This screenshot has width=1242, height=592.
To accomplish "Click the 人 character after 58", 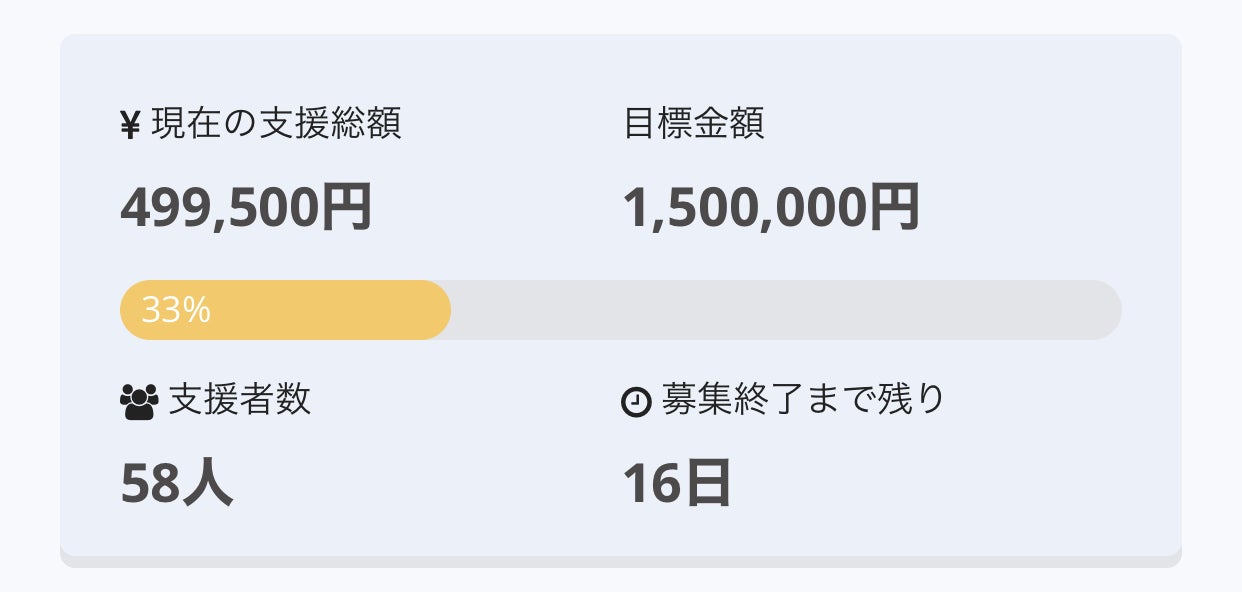I will tap(207, 484).
